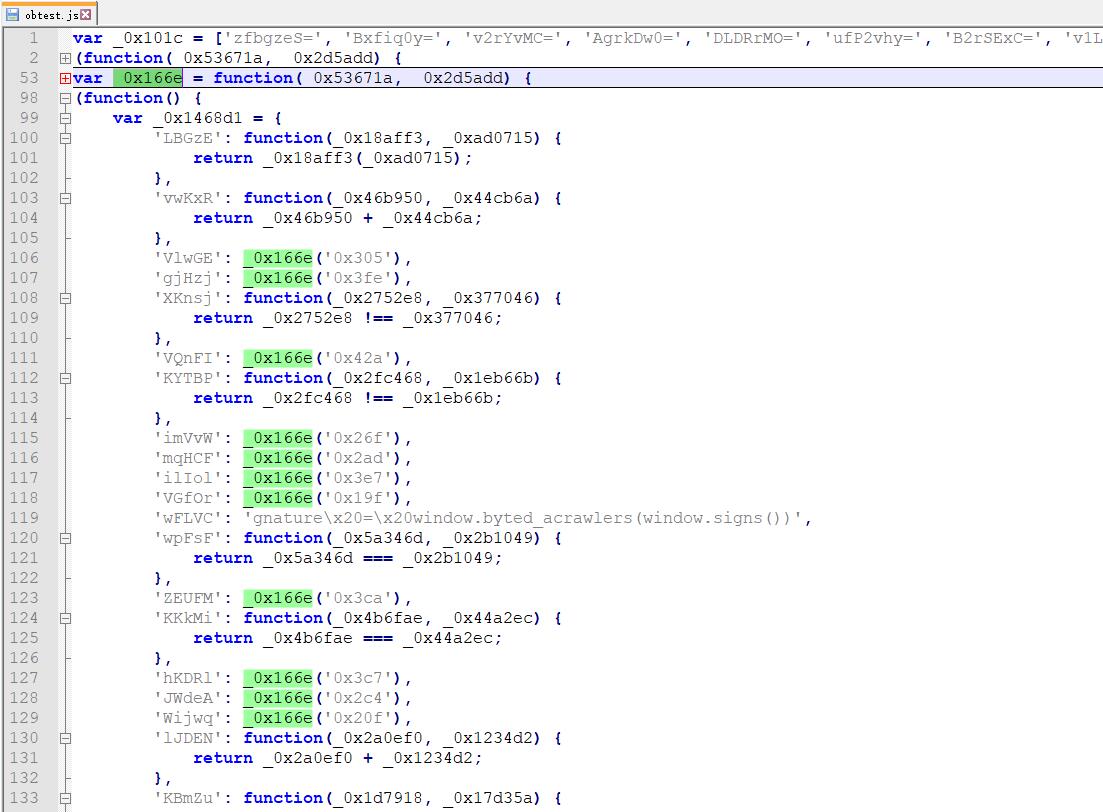Collapse the 'lJDEN' function at line 130
Screen dimensions: 1103x812
(65, 739)
